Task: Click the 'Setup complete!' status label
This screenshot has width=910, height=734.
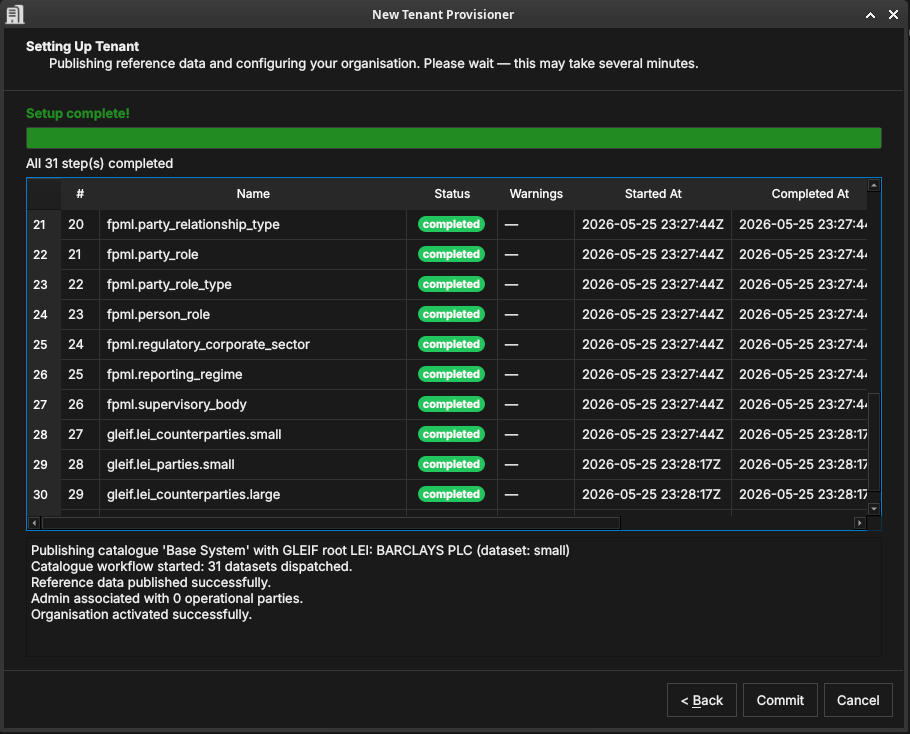Action: point(78,114)
